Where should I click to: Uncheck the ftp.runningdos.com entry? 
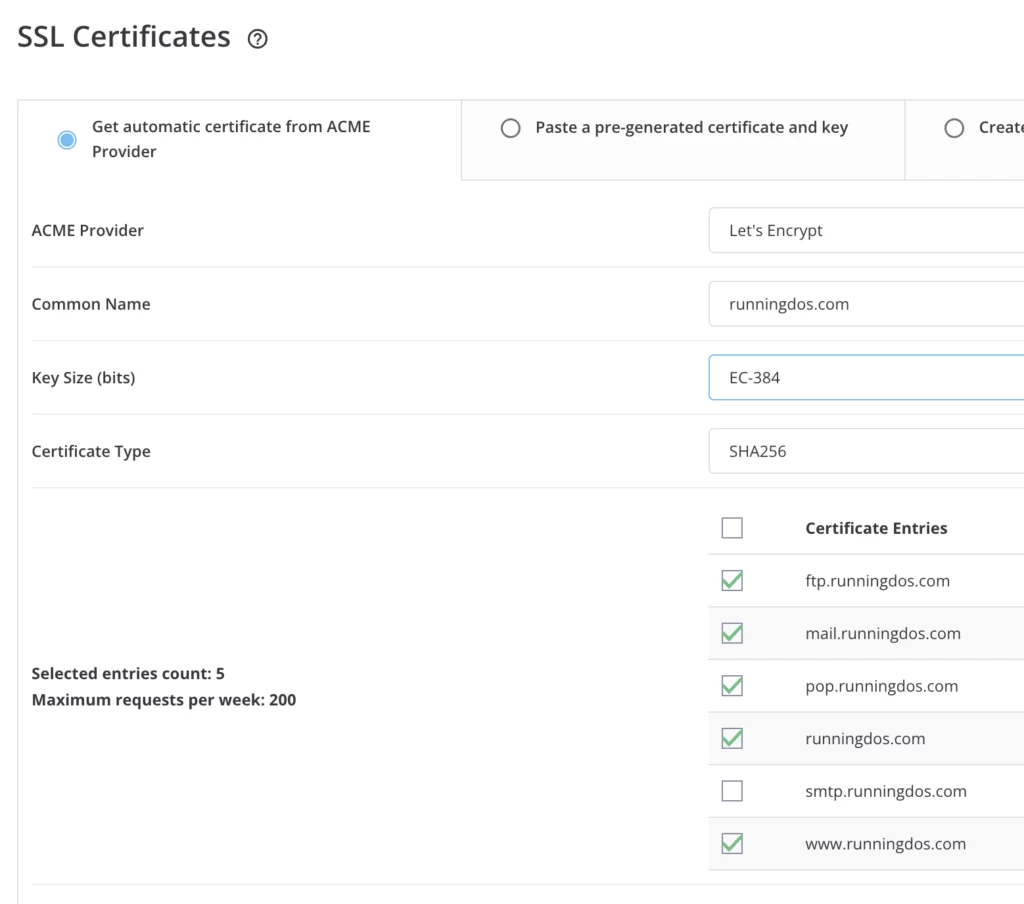tap(732, 581)
